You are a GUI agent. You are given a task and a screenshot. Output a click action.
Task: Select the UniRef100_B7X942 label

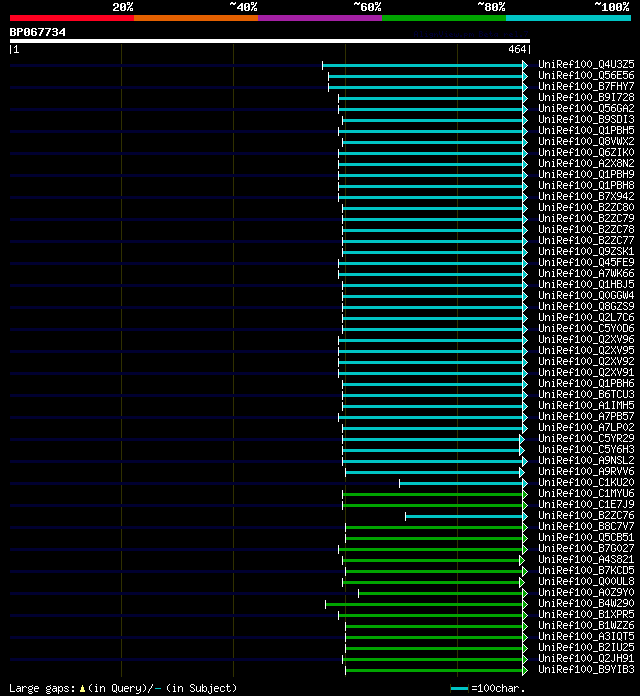coord(586,196)
